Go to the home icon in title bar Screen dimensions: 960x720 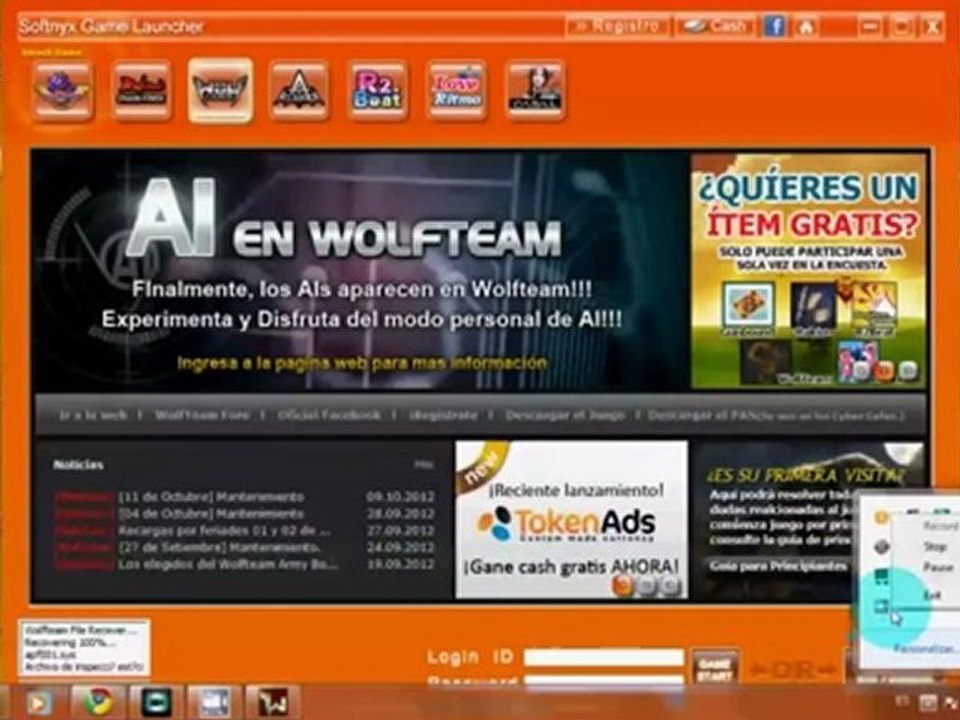pyautogui.click(x=806, y=26)
